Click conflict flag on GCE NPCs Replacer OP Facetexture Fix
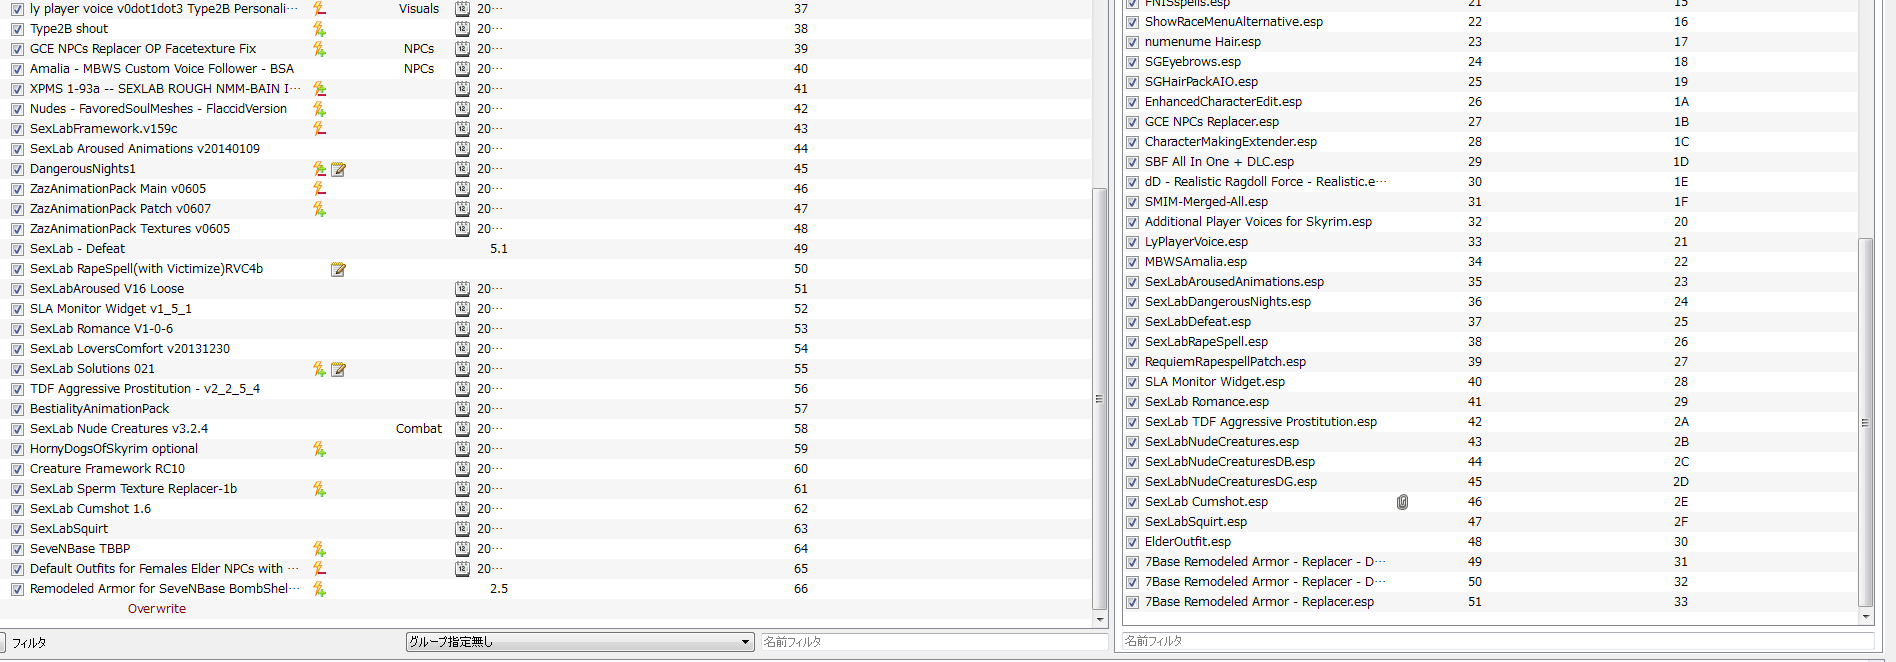The width and height of the screenshot is (1896, 662). (319, 49)
